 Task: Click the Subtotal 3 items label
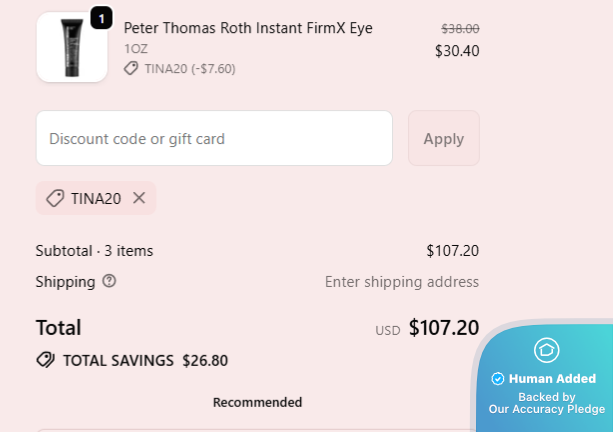coord(94,251)
